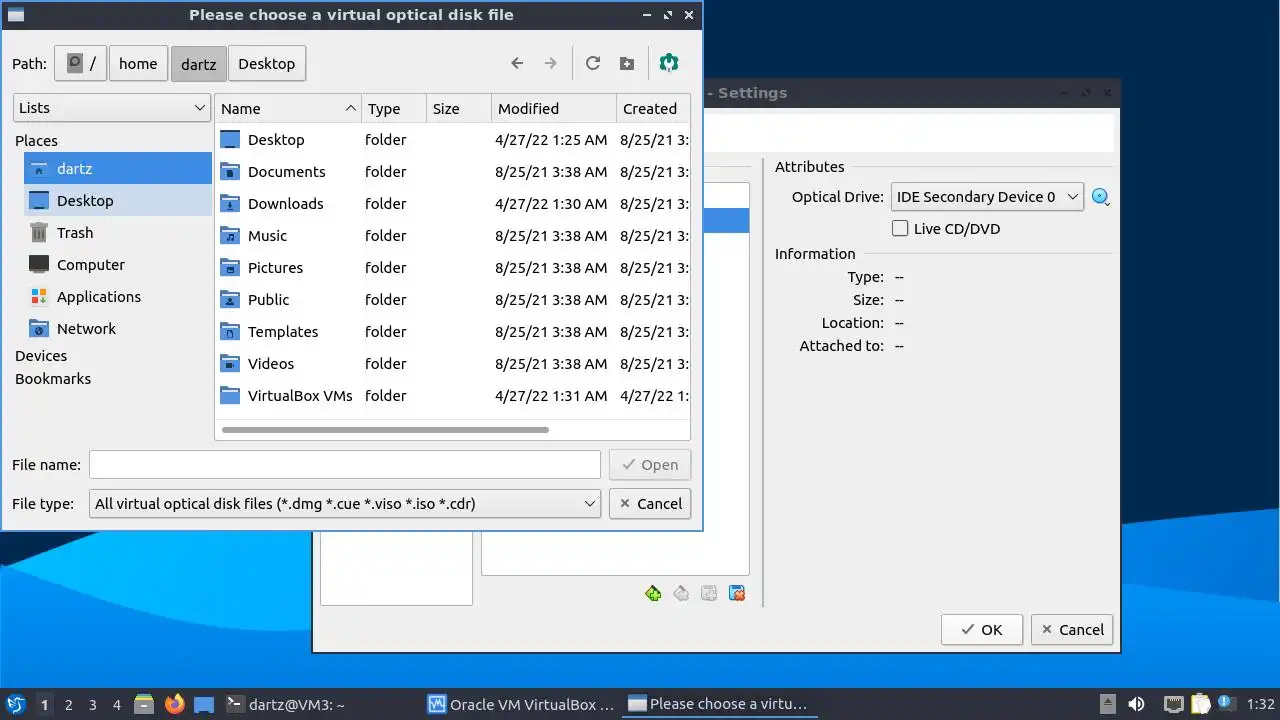The width and height of the screenshot is (1280, 720).
Task: Select the Documents folder row
Action: tap(452, 172)
